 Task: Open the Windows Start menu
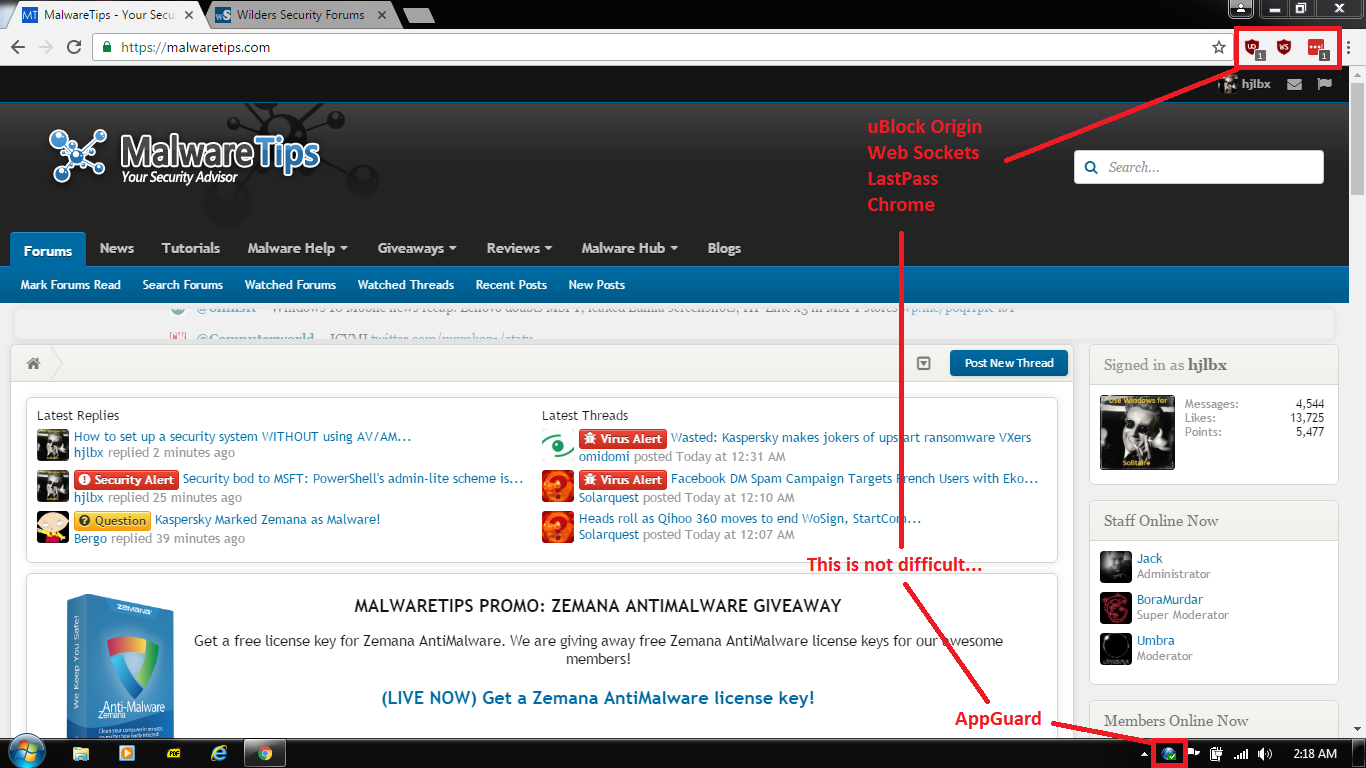(26, 752)
